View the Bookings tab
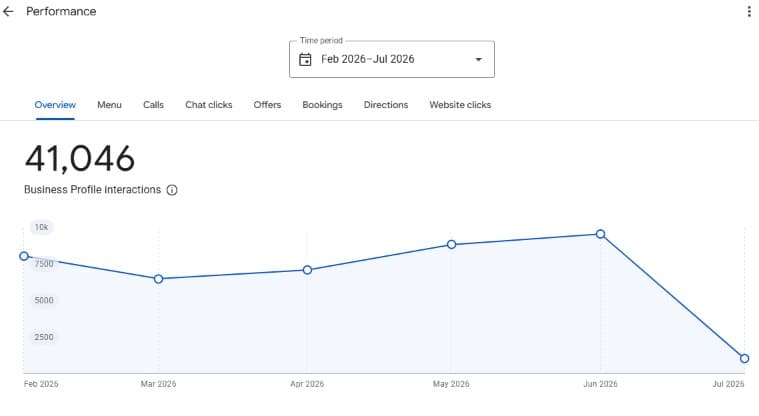The image size is (759, 416). pyautogui.click(x=322, y=105)
